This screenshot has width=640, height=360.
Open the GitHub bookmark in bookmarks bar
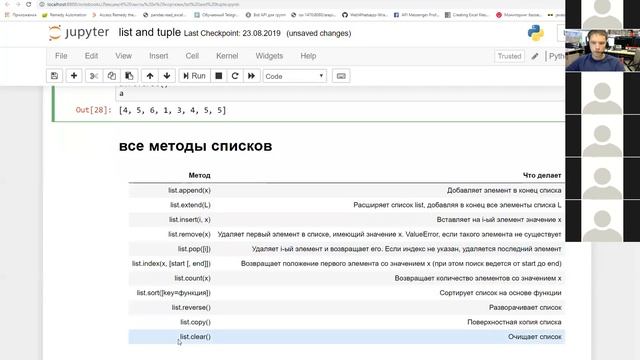[x=364, y=15]
